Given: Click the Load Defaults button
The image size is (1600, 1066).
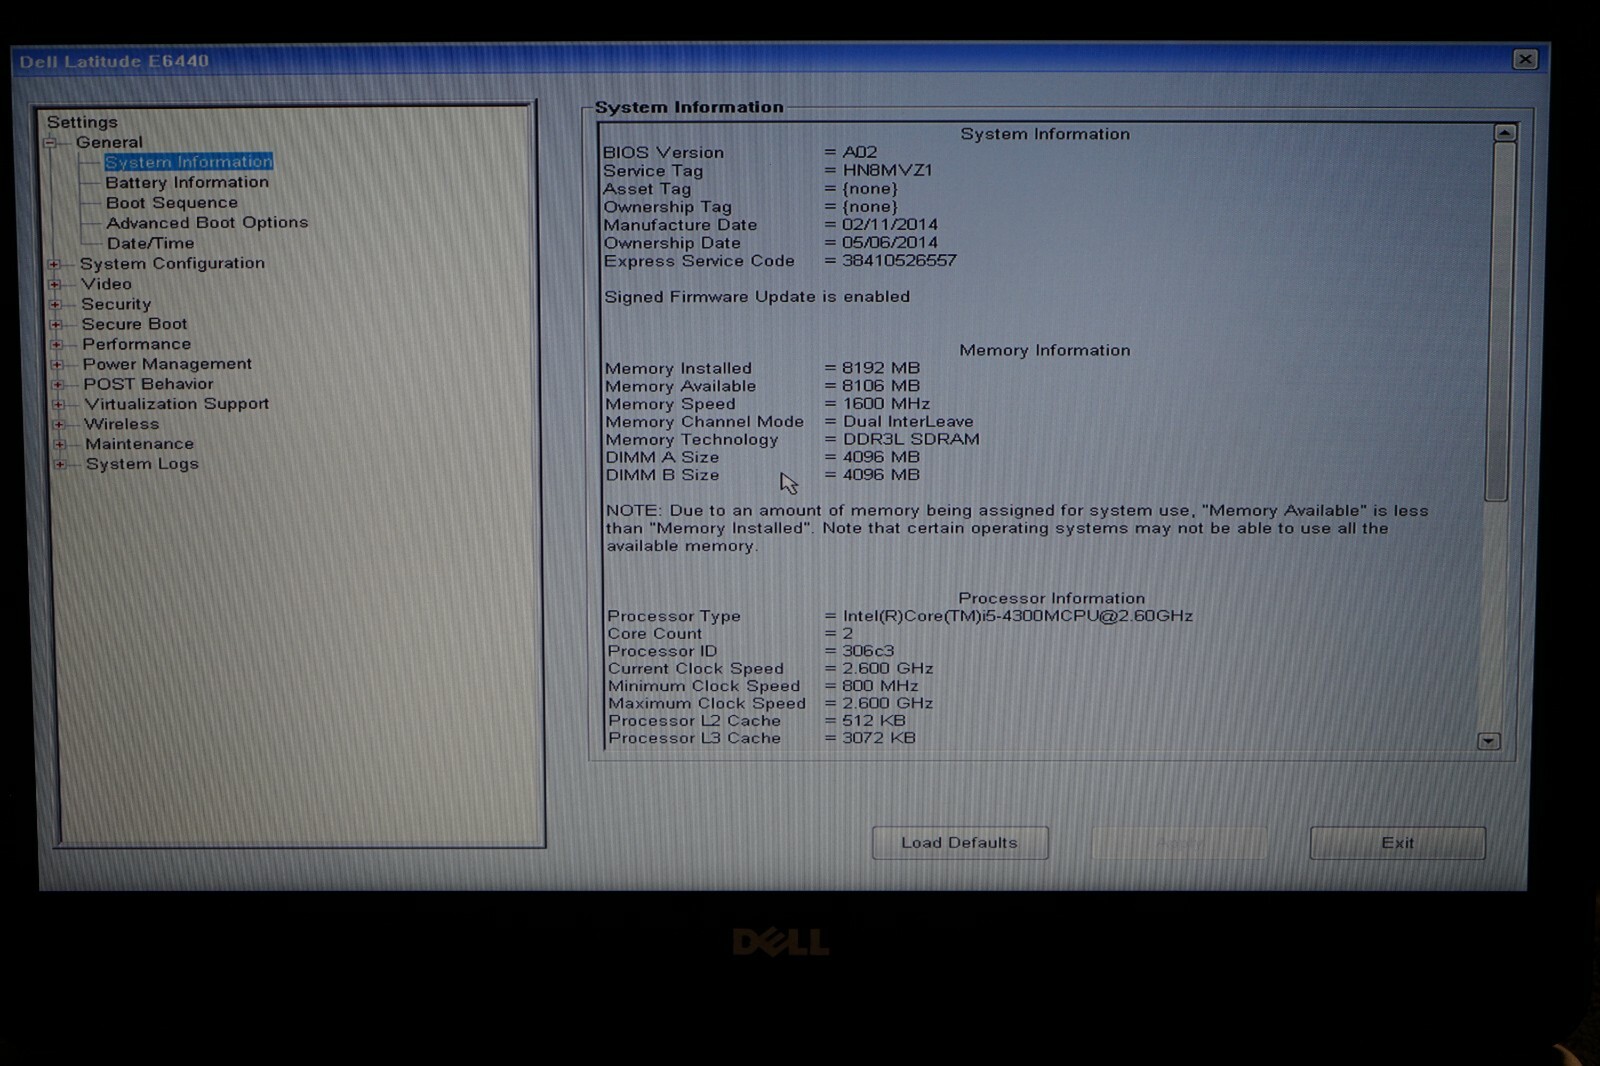Looking at the screenshot, I should tap(960, 843).
